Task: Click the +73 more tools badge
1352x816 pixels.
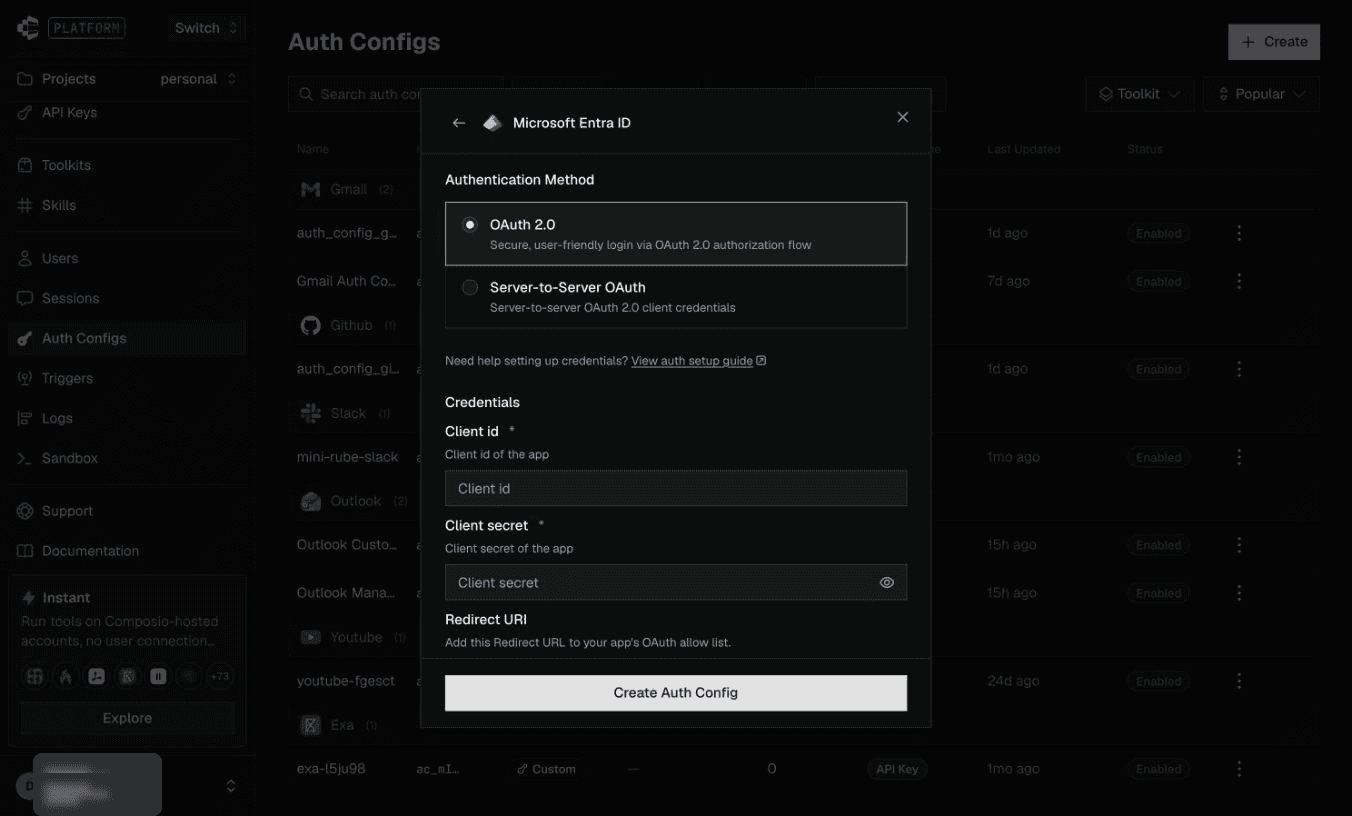Action: (x=219, y=676)
